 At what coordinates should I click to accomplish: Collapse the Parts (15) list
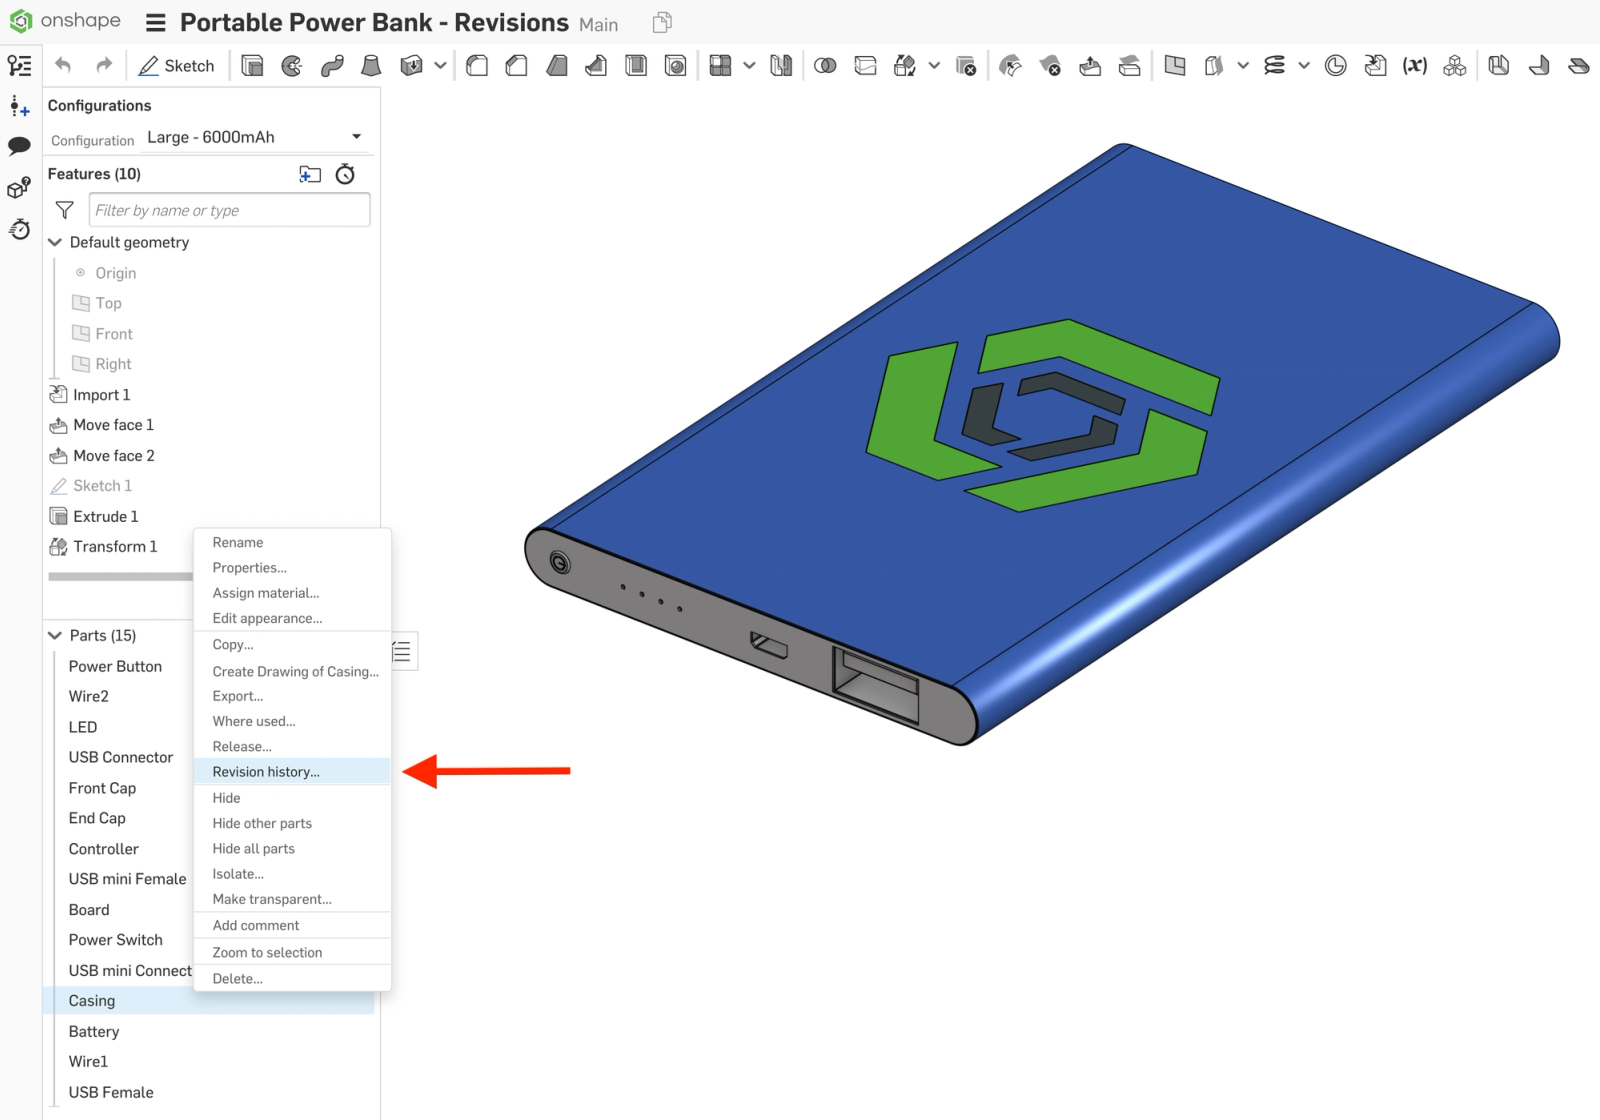point(55,636)
